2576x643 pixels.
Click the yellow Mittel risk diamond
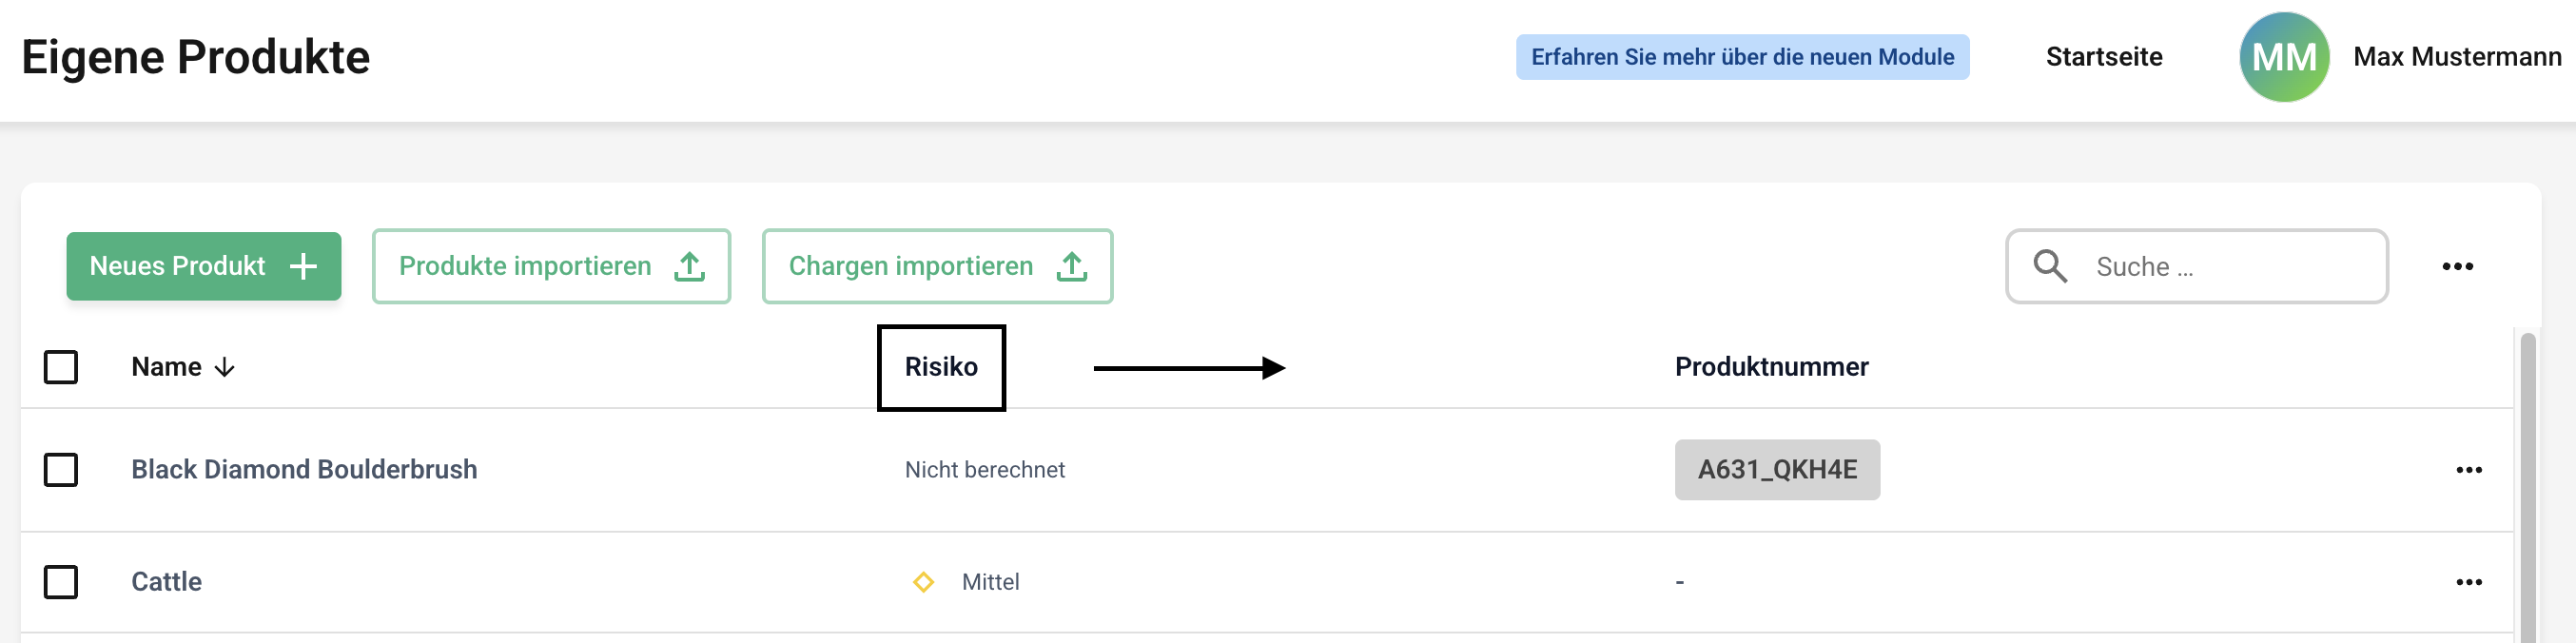click(x=923, y=582)
